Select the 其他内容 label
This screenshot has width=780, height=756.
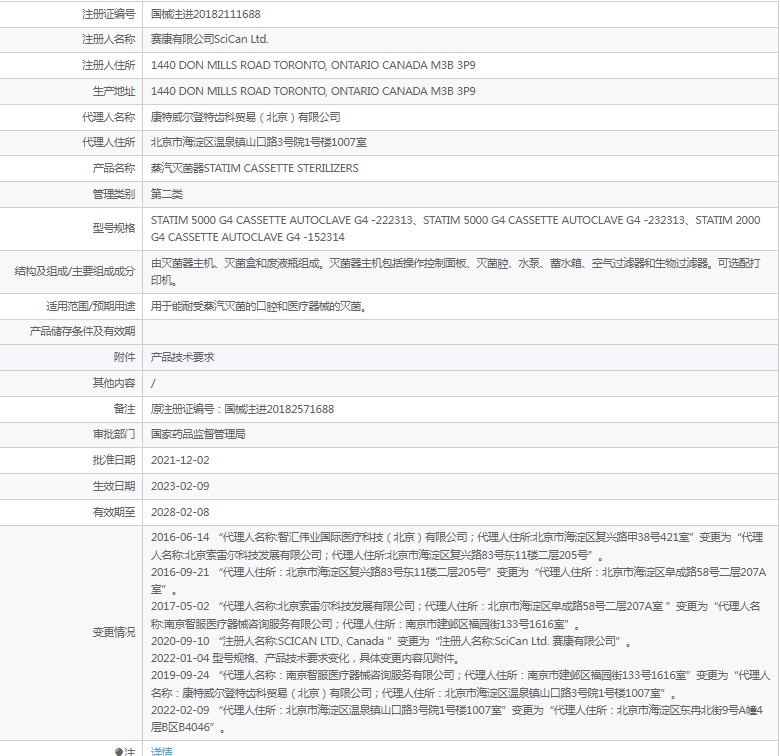pyautogui.click(x=113, y=383)
